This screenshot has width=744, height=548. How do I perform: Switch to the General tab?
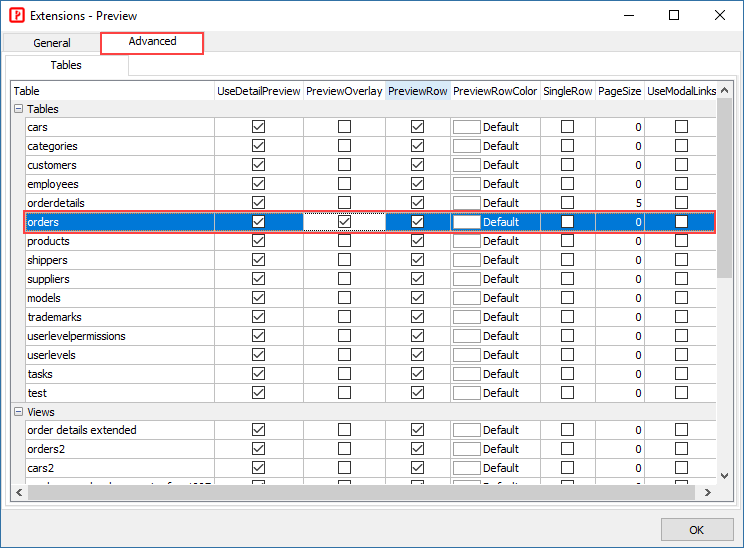52,43
